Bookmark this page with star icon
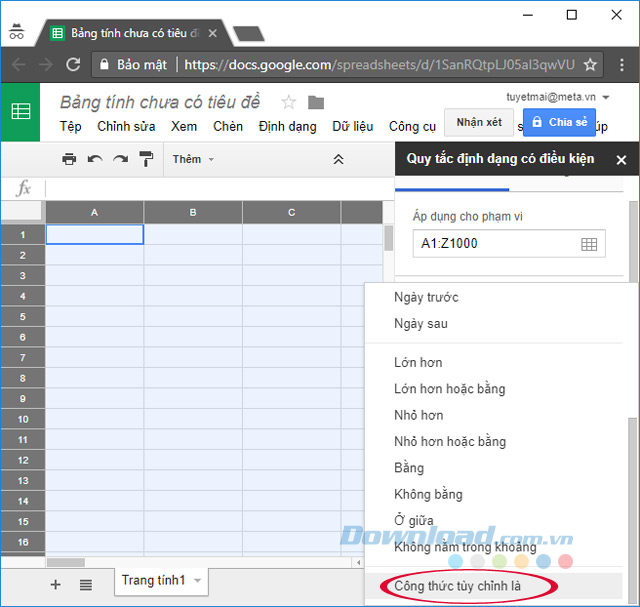640x607 pixels. click(x=590, y=64)
